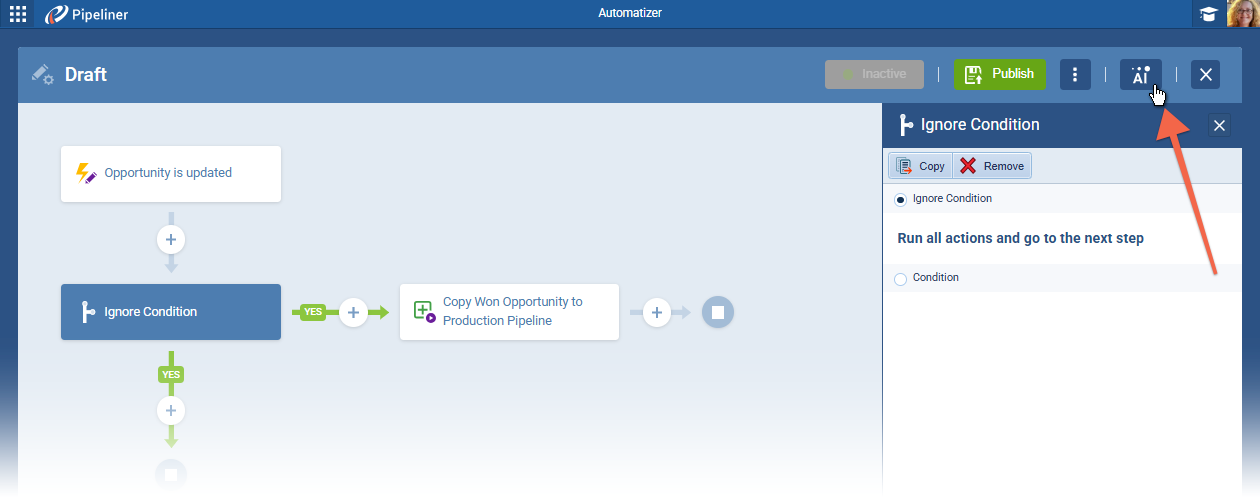Open the user profile avatar

1241,14
